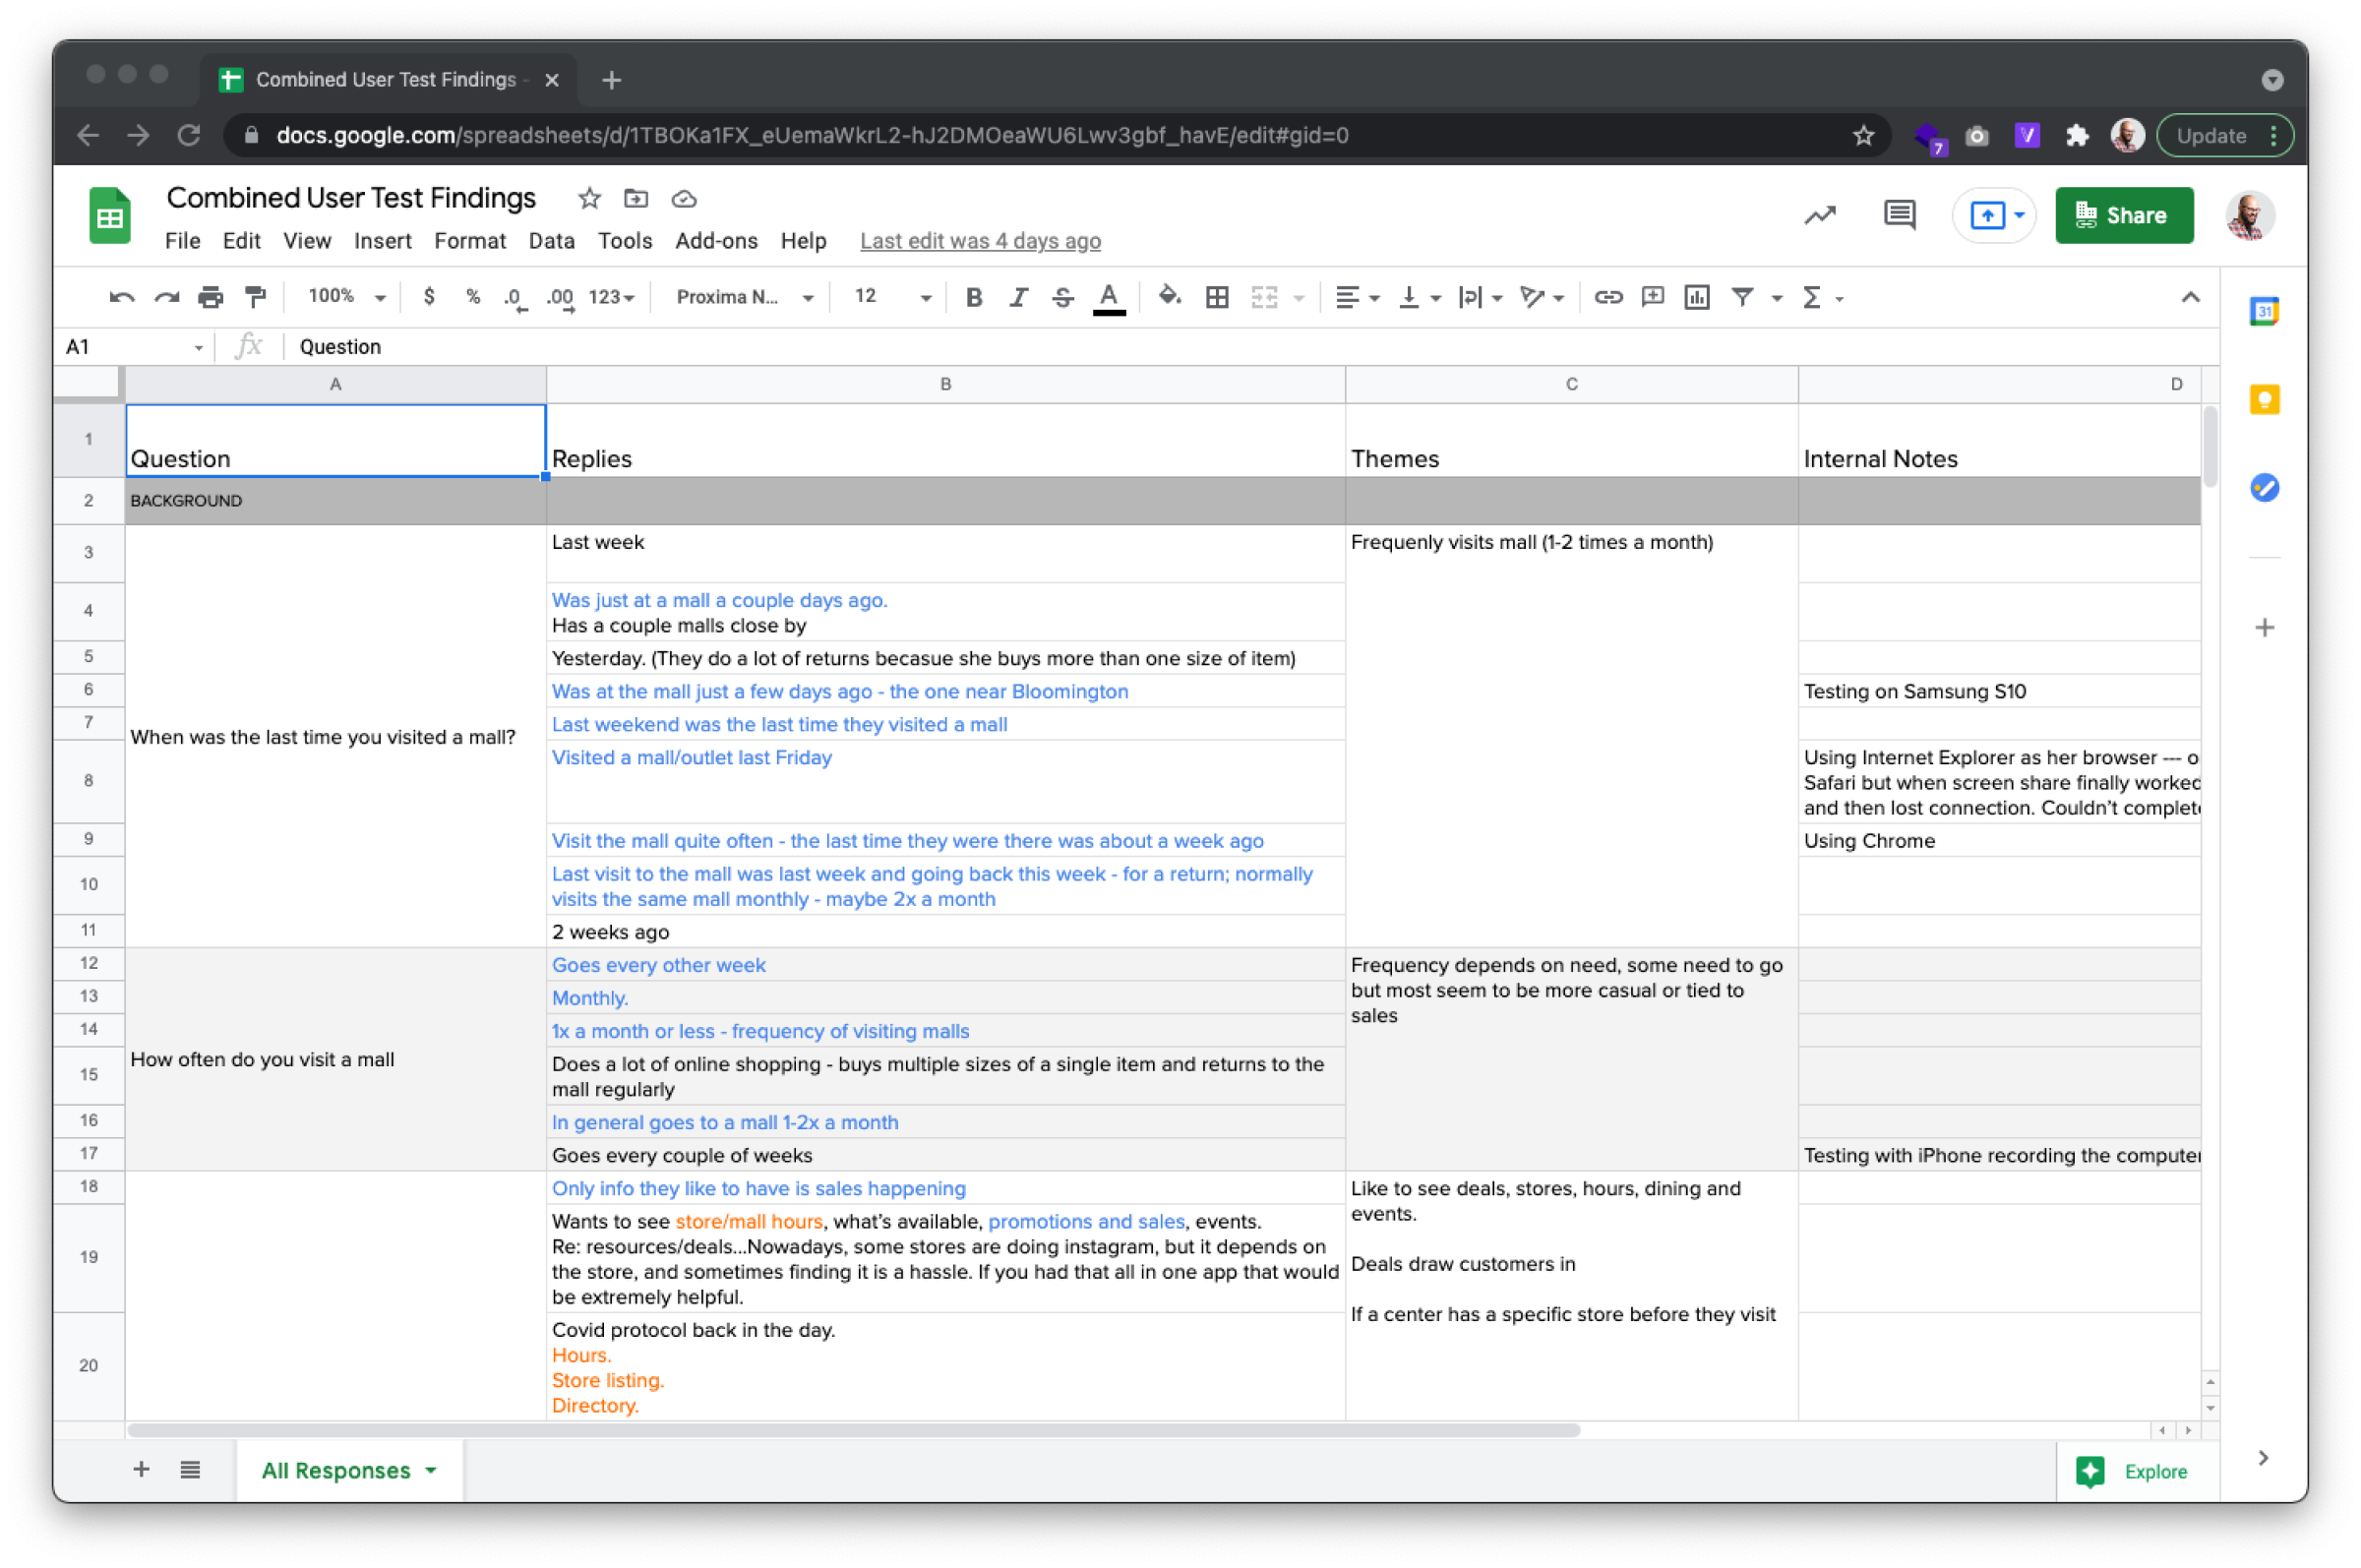Click the Bold formatting icon
The width and height of the screenshot is (2361, 1568).
(973, 296)
